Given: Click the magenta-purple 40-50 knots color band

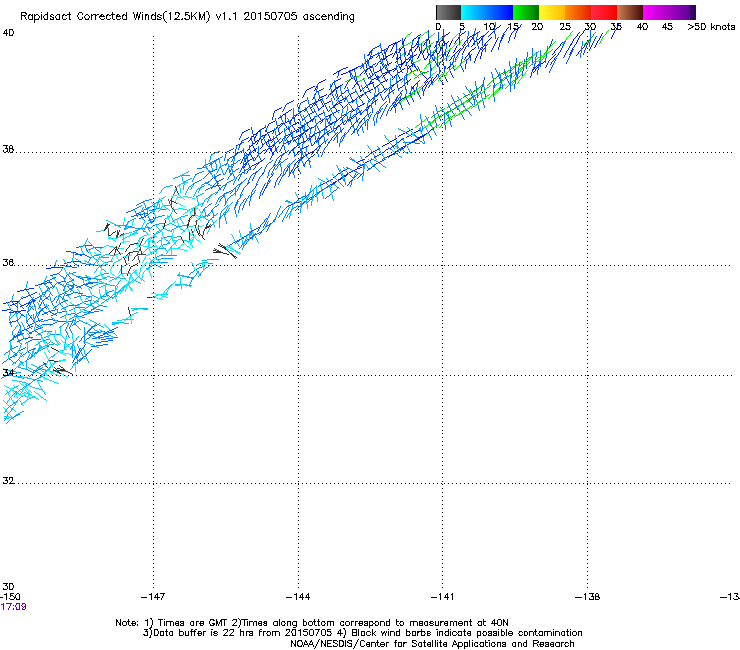Looking at the screenshot, I should (669, 12).
